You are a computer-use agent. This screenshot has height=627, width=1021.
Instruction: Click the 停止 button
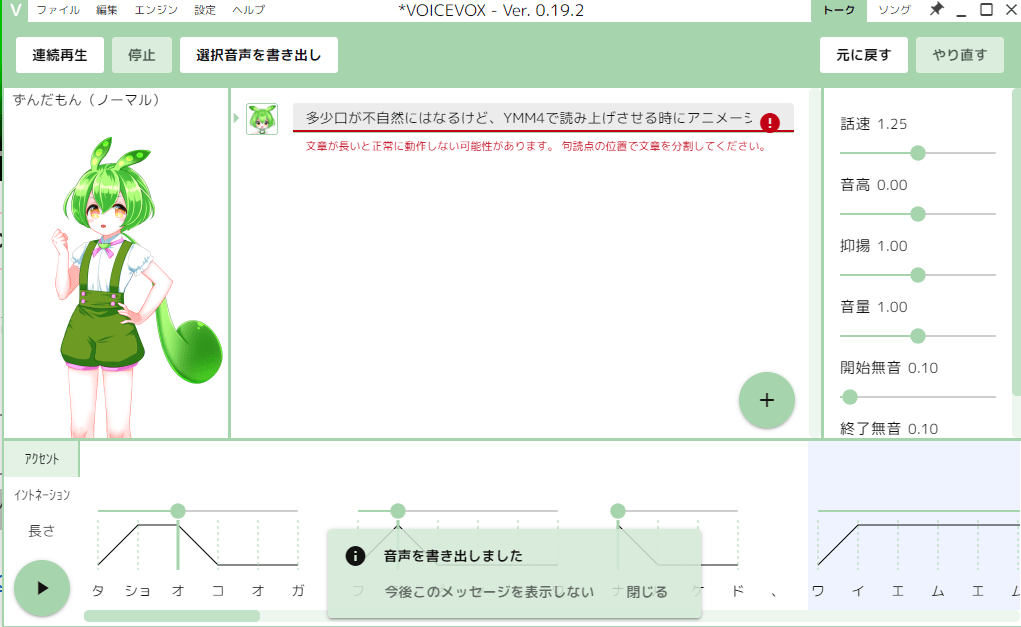point(141,55)
